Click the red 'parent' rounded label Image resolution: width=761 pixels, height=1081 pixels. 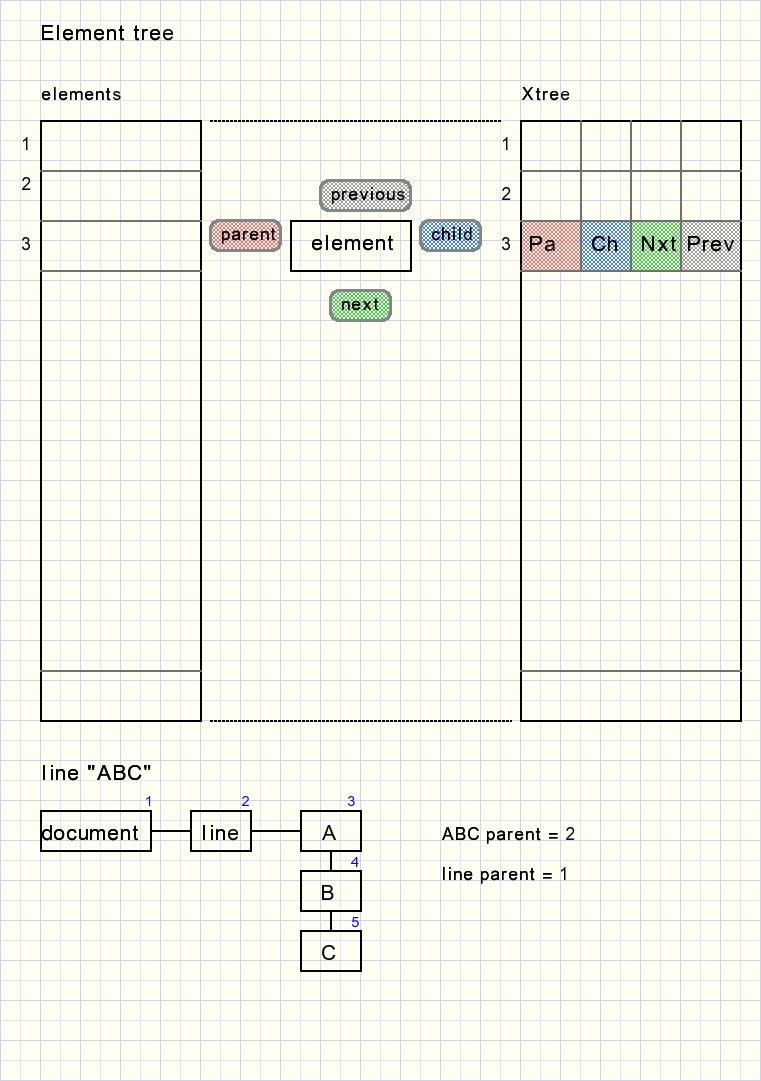tap(246, 235)
